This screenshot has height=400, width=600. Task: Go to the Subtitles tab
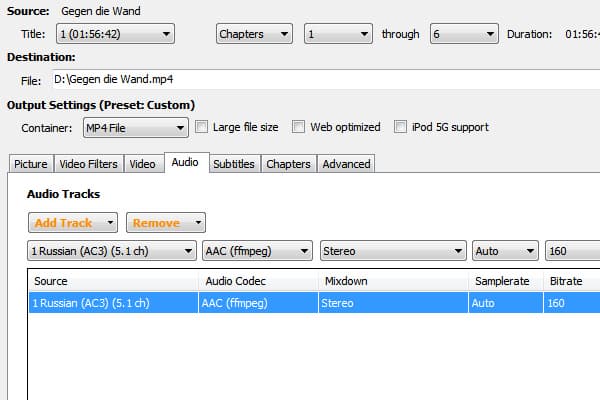[234, 164]
